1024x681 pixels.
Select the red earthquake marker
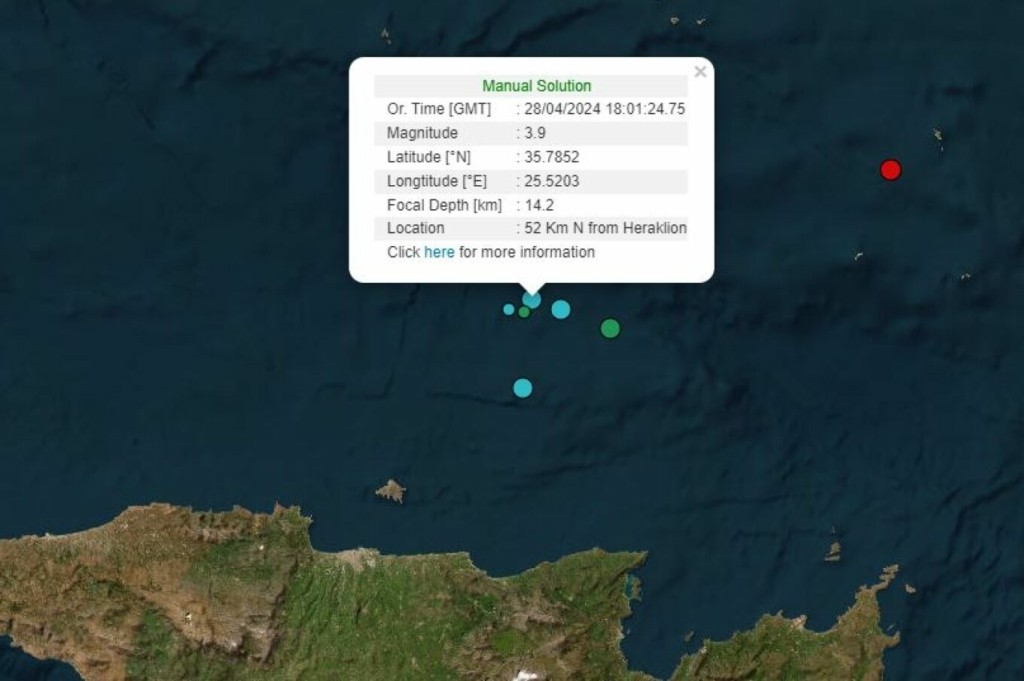pos(890,170)
